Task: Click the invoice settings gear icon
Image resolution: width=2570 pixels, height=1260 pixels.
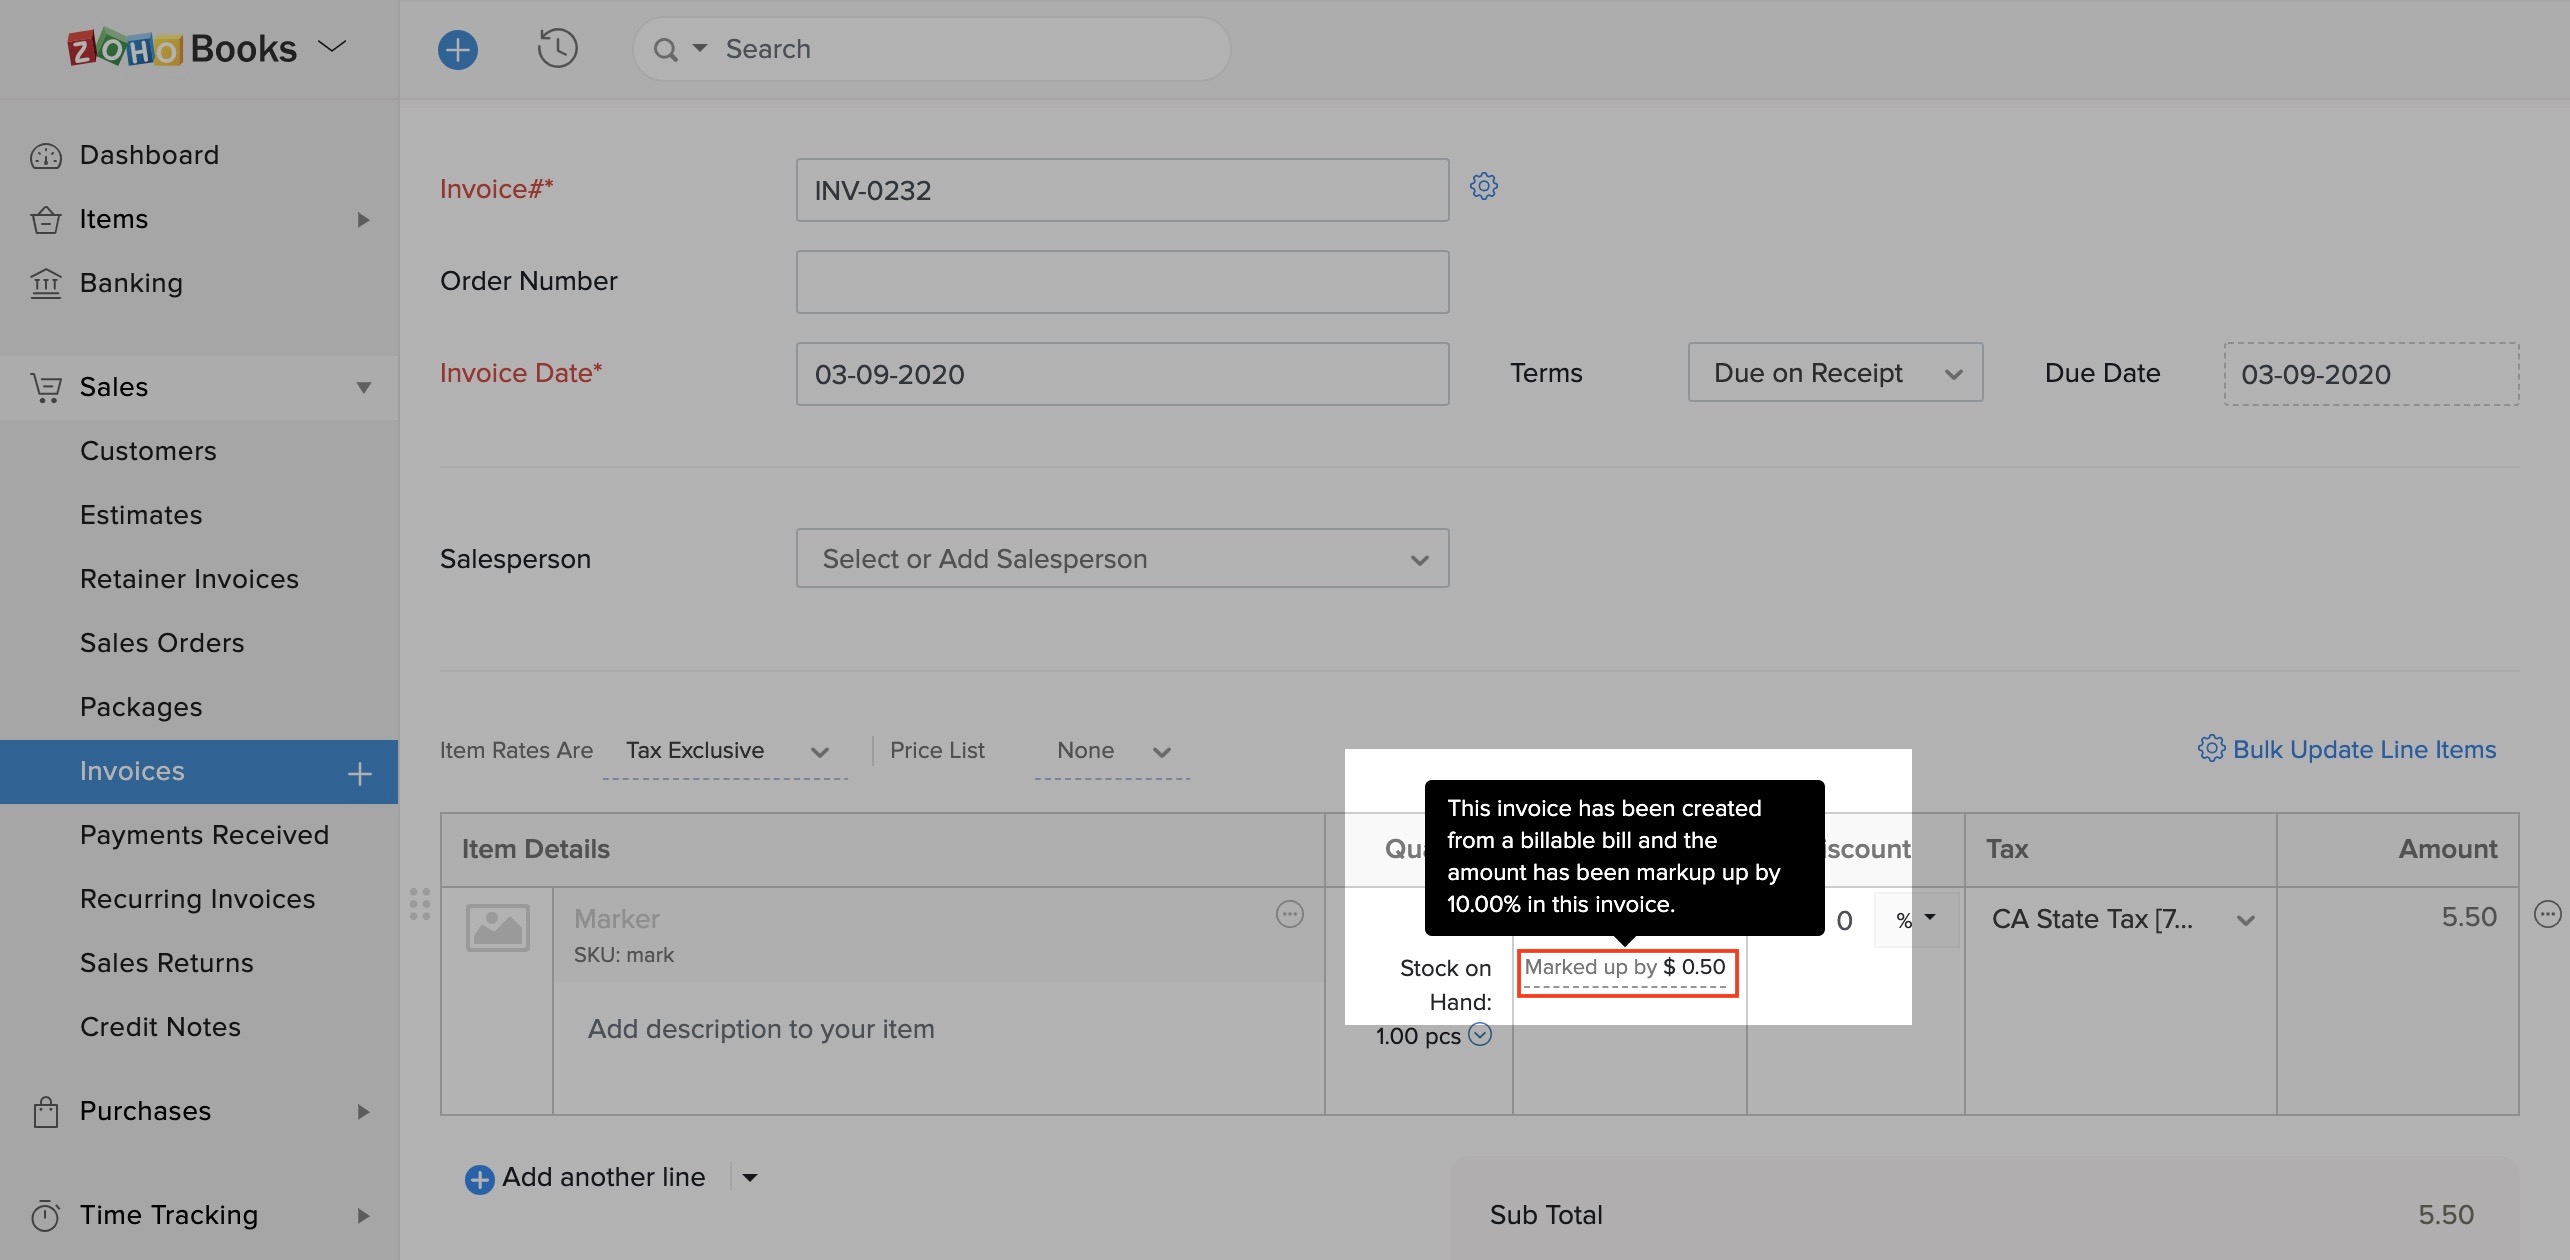Action: [x=1483, y=185]
